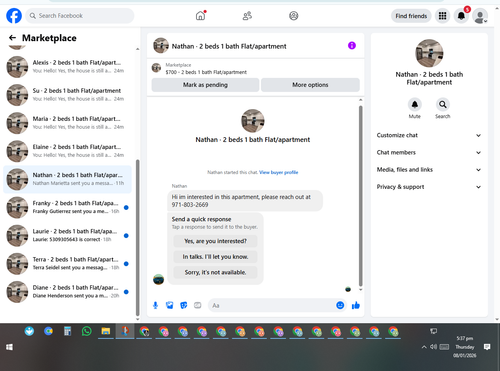Open Franky Gutierrez unread conversation
The image size is (500, 371).
[x=68, y=207]
